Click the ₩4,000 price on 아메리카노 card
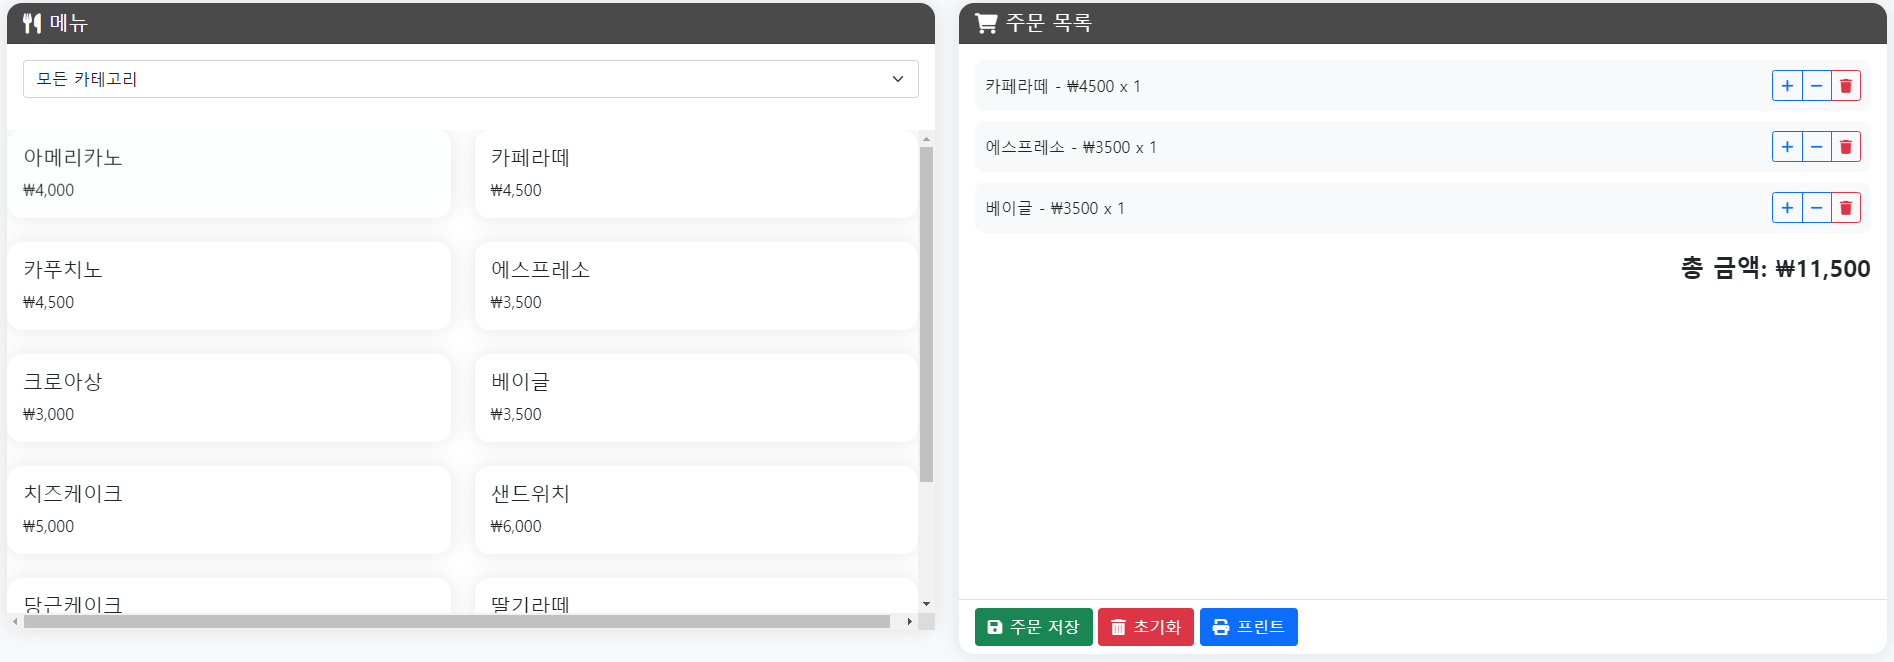This screenshot has width=1894, height=662. [x=49, y=190]
